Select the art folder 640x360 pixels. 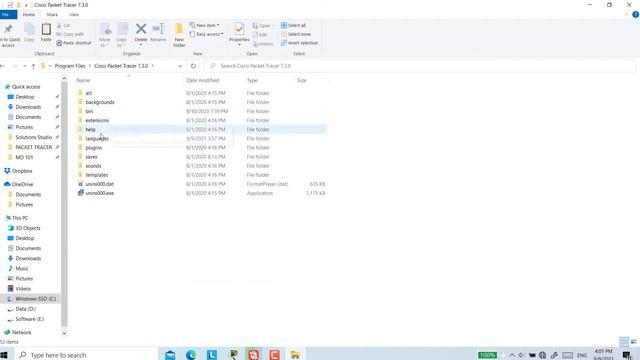[x=89, y=93]
